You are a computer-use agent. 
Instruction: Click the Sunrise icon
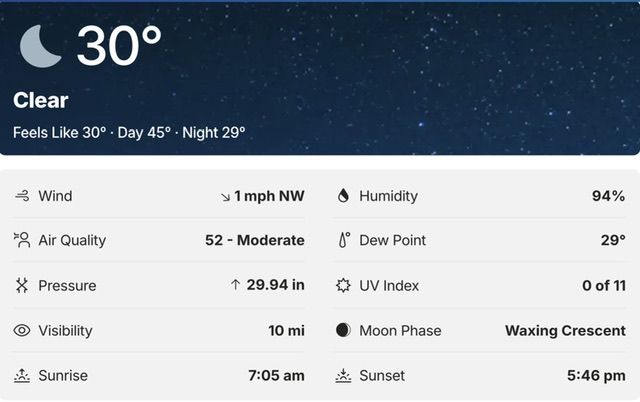pos(22,376)
